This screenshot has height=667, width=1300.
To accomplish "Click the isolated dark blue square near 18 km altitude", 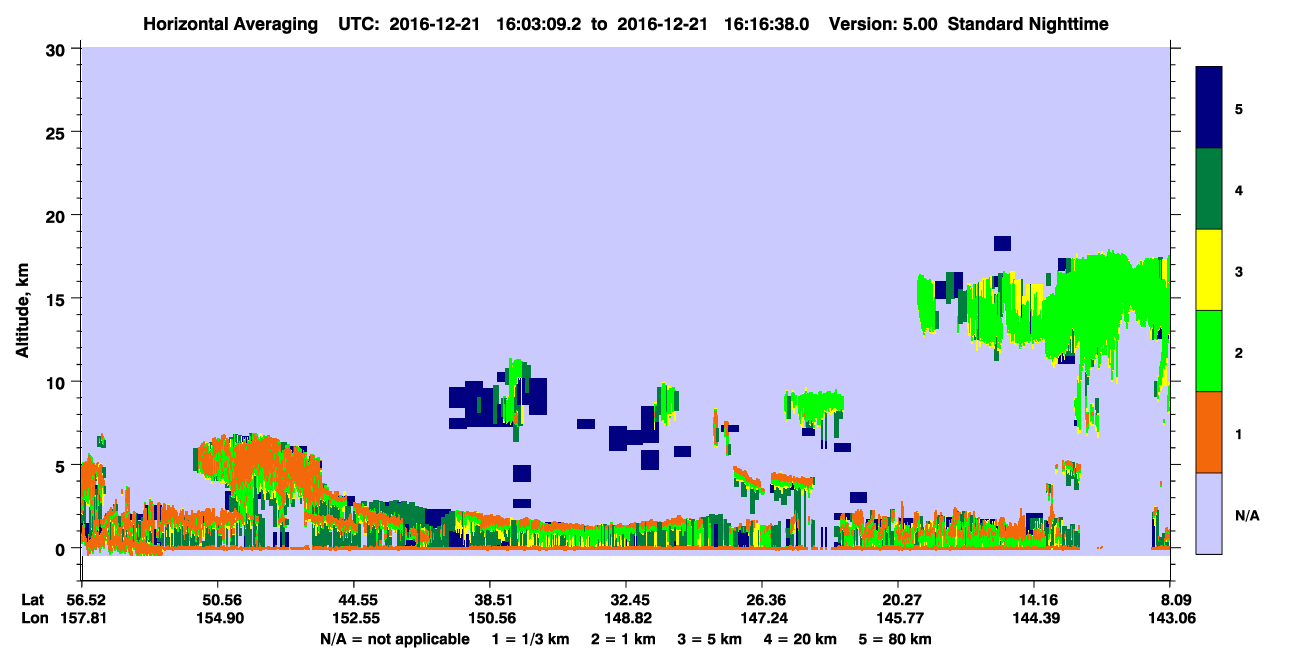I will click(x=1002, y=243).
